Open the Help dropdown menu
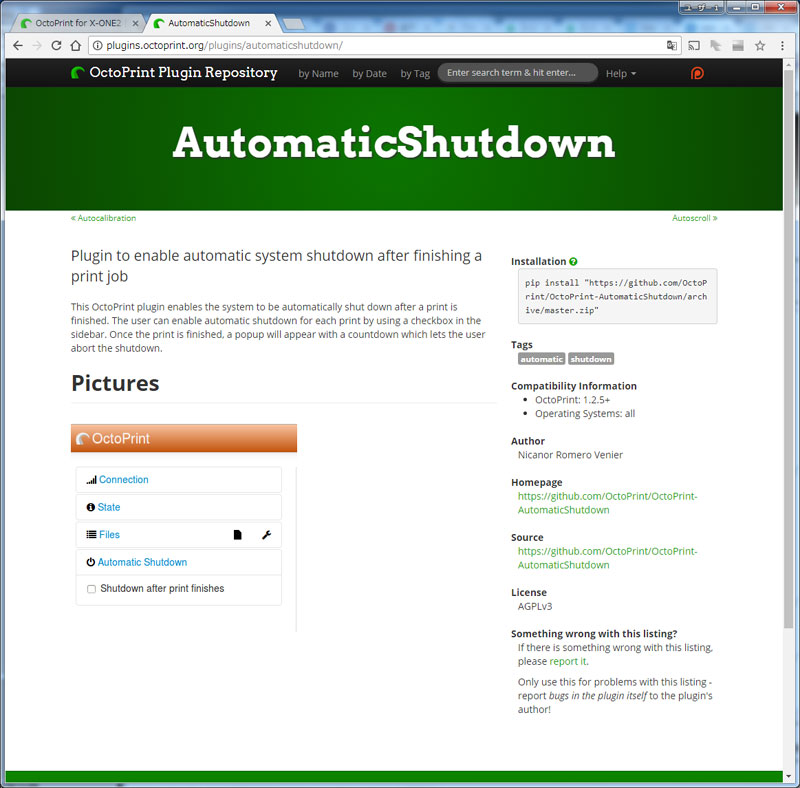Screen dimensions: 800x788 (x=620, y=73)
